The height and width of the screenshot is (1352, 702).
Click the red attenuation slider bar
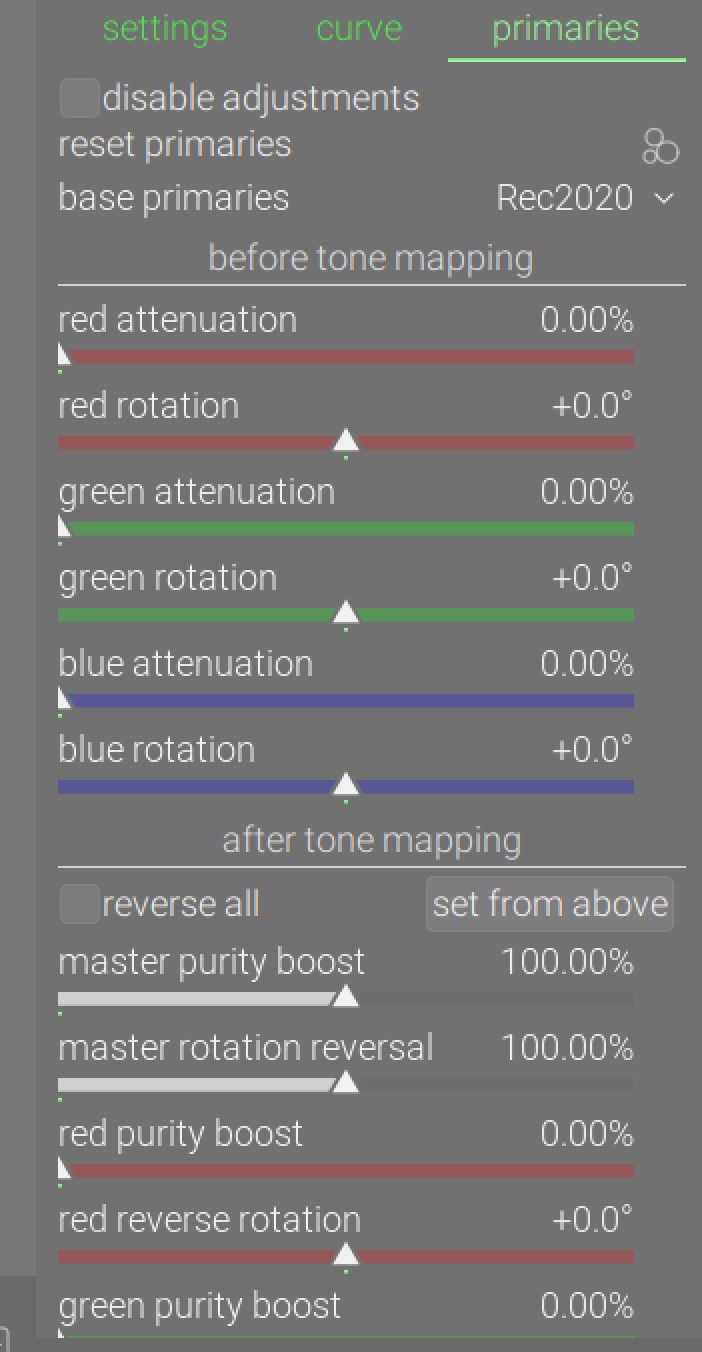(x=346, y=357)
